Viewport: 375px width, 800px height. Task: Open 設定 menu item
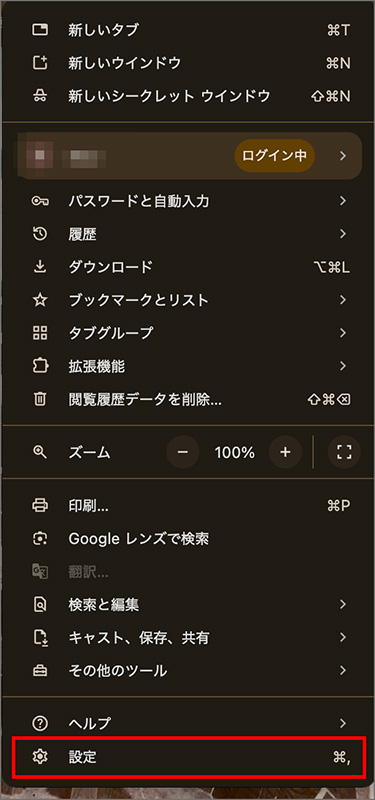pos(189,758)
